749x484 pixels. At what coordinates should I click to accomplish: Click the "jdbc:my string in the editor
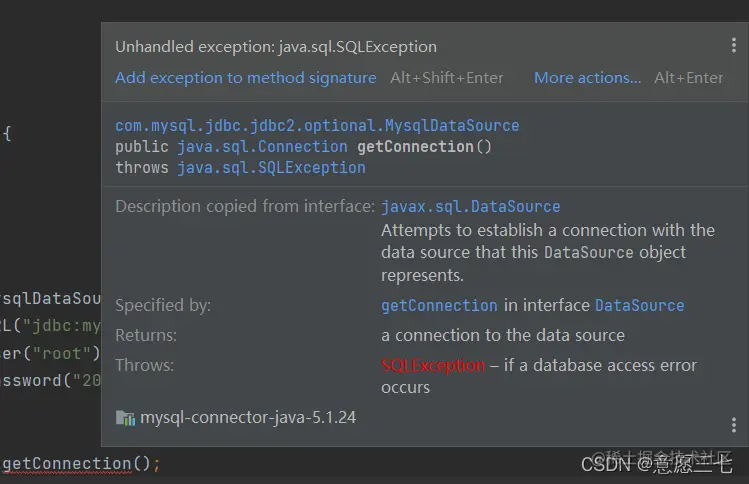click(x=61, y=326)
